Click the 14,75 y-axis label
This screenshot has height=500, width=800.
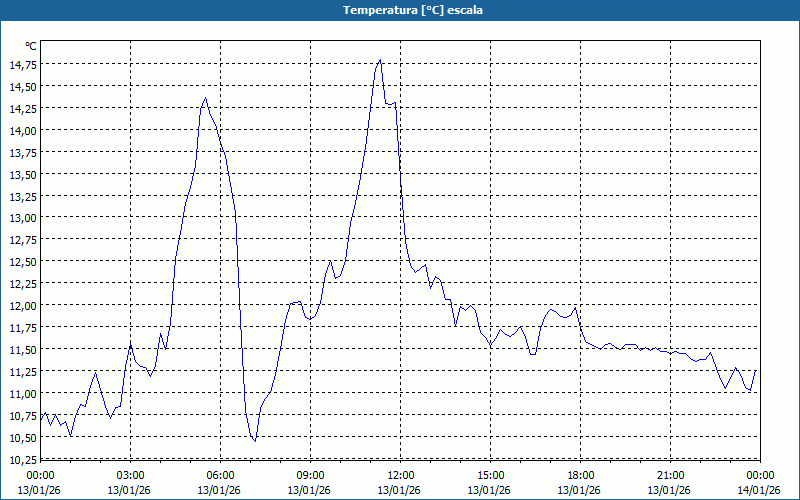tap(22, 65)
